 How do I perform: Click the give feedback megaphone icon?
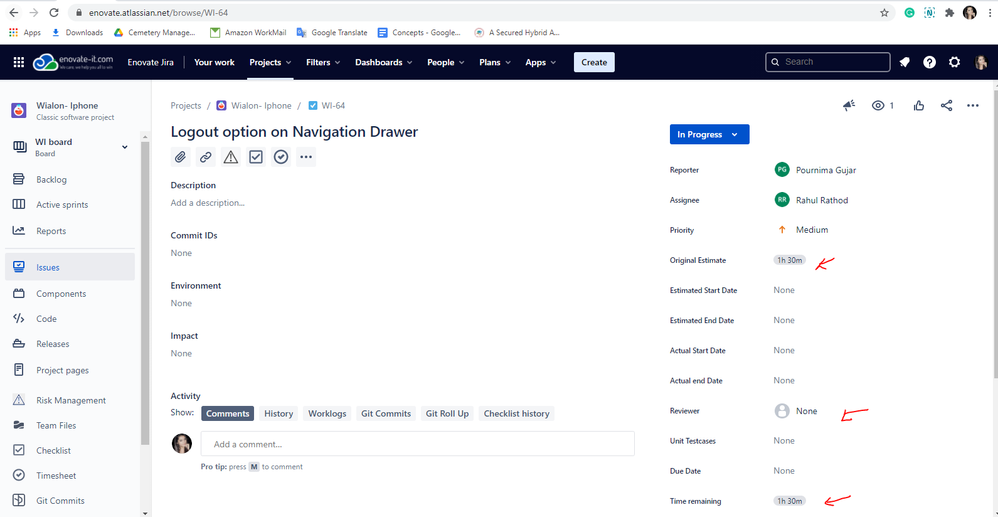(849, 106)
